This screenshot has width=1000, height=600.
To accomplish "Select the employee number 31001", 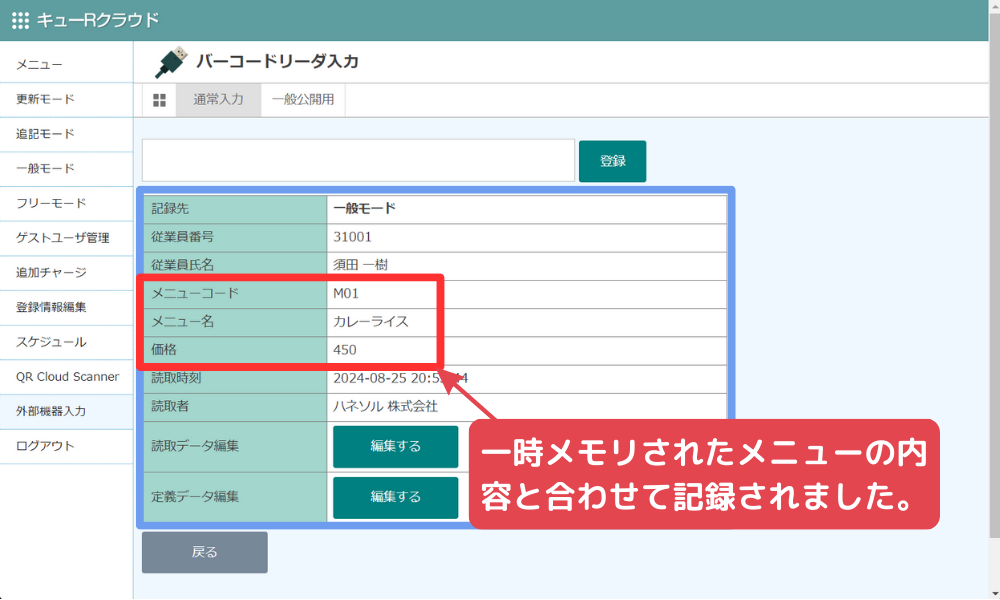I will [x=353, y=237].
